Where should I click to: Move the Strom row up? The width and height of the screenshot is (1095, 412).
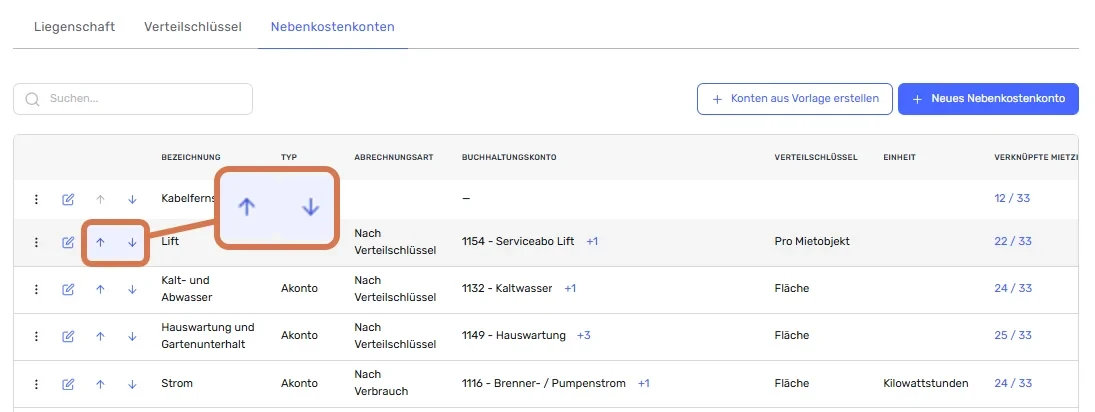pos(100,384)
